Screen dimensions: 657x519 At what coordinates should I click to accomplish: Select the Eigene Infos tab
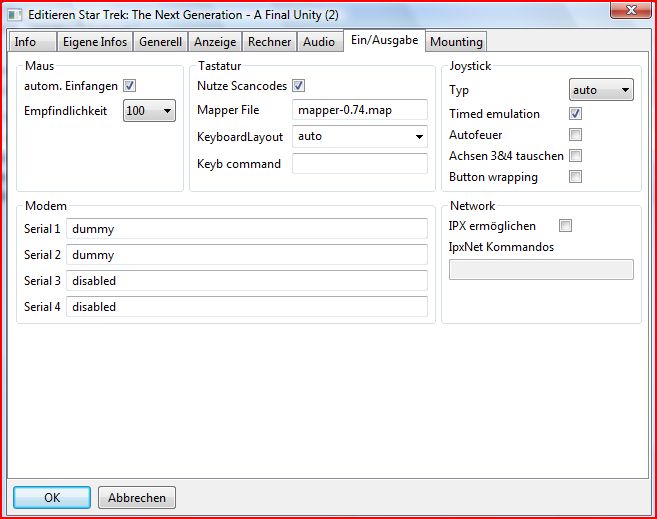click(94, 42)
